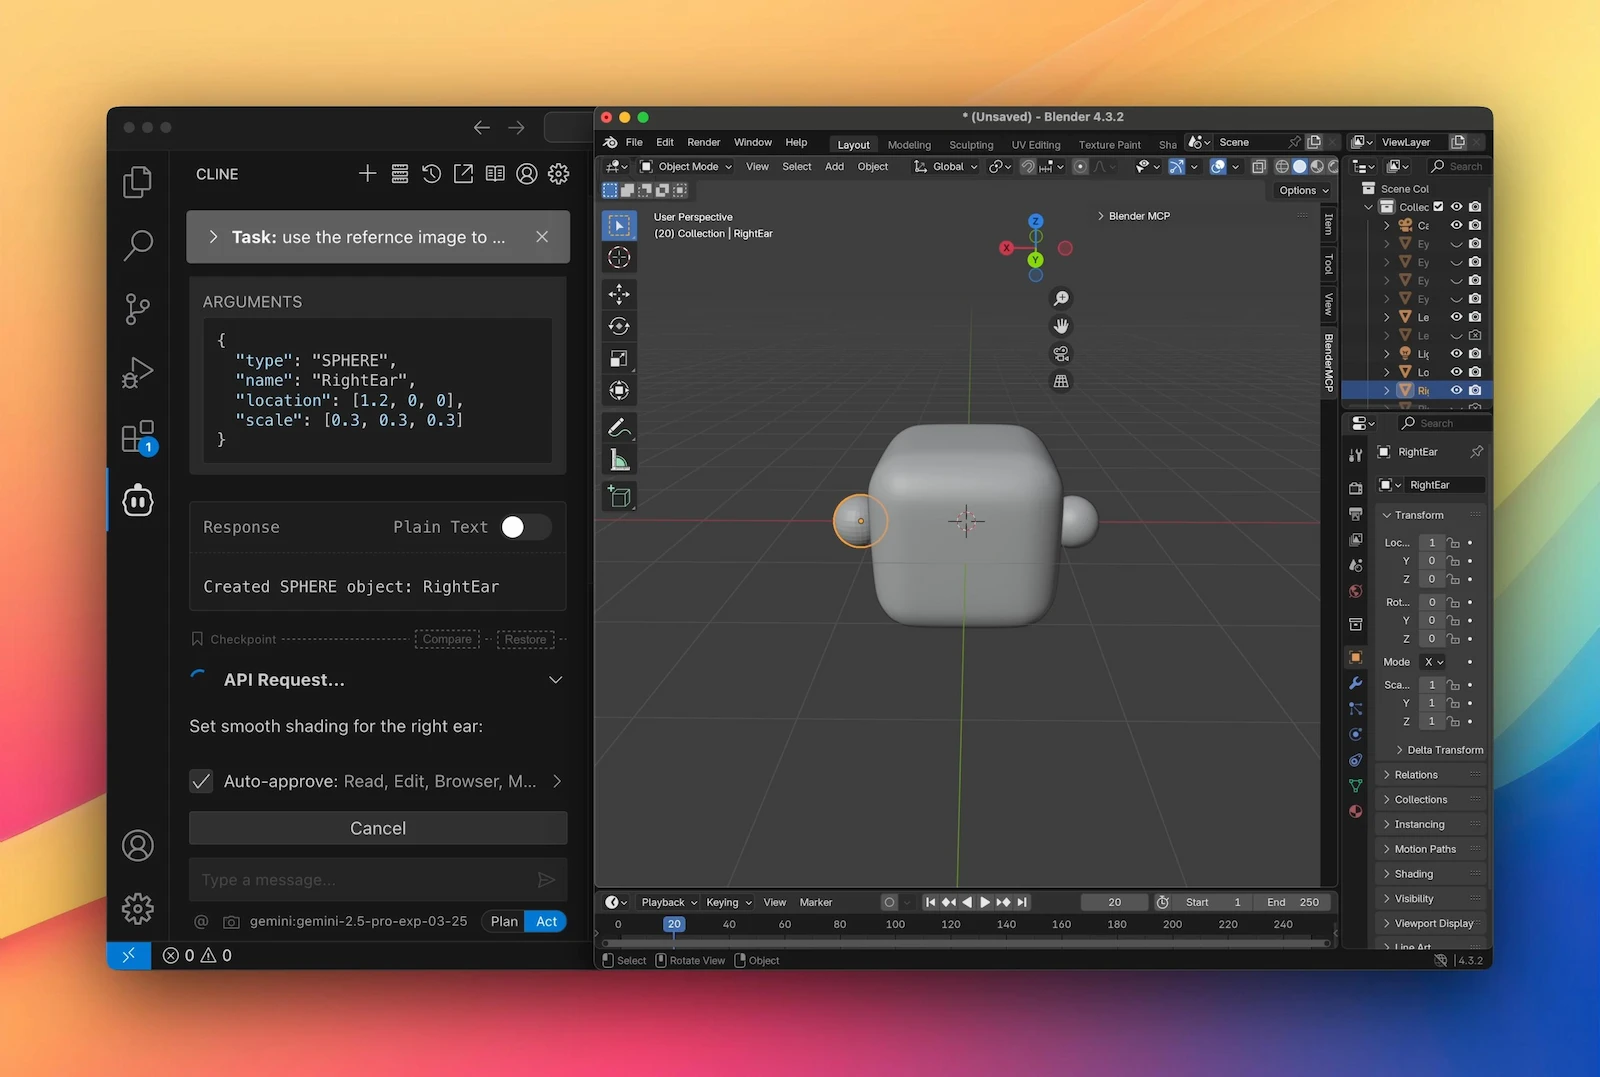Pick the Scale tool in Blender
This screenshot has height=1077, width=1600.
(619, 358)
